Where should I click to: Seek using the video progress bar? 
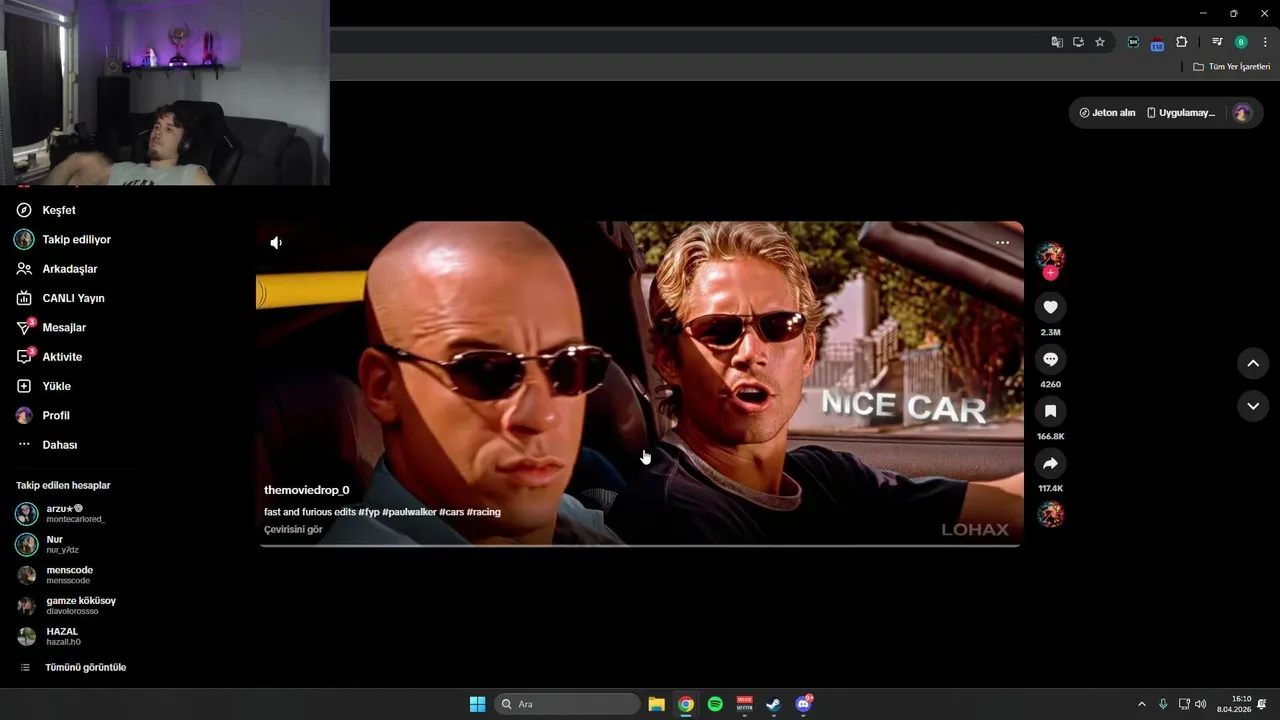point(640,546)
